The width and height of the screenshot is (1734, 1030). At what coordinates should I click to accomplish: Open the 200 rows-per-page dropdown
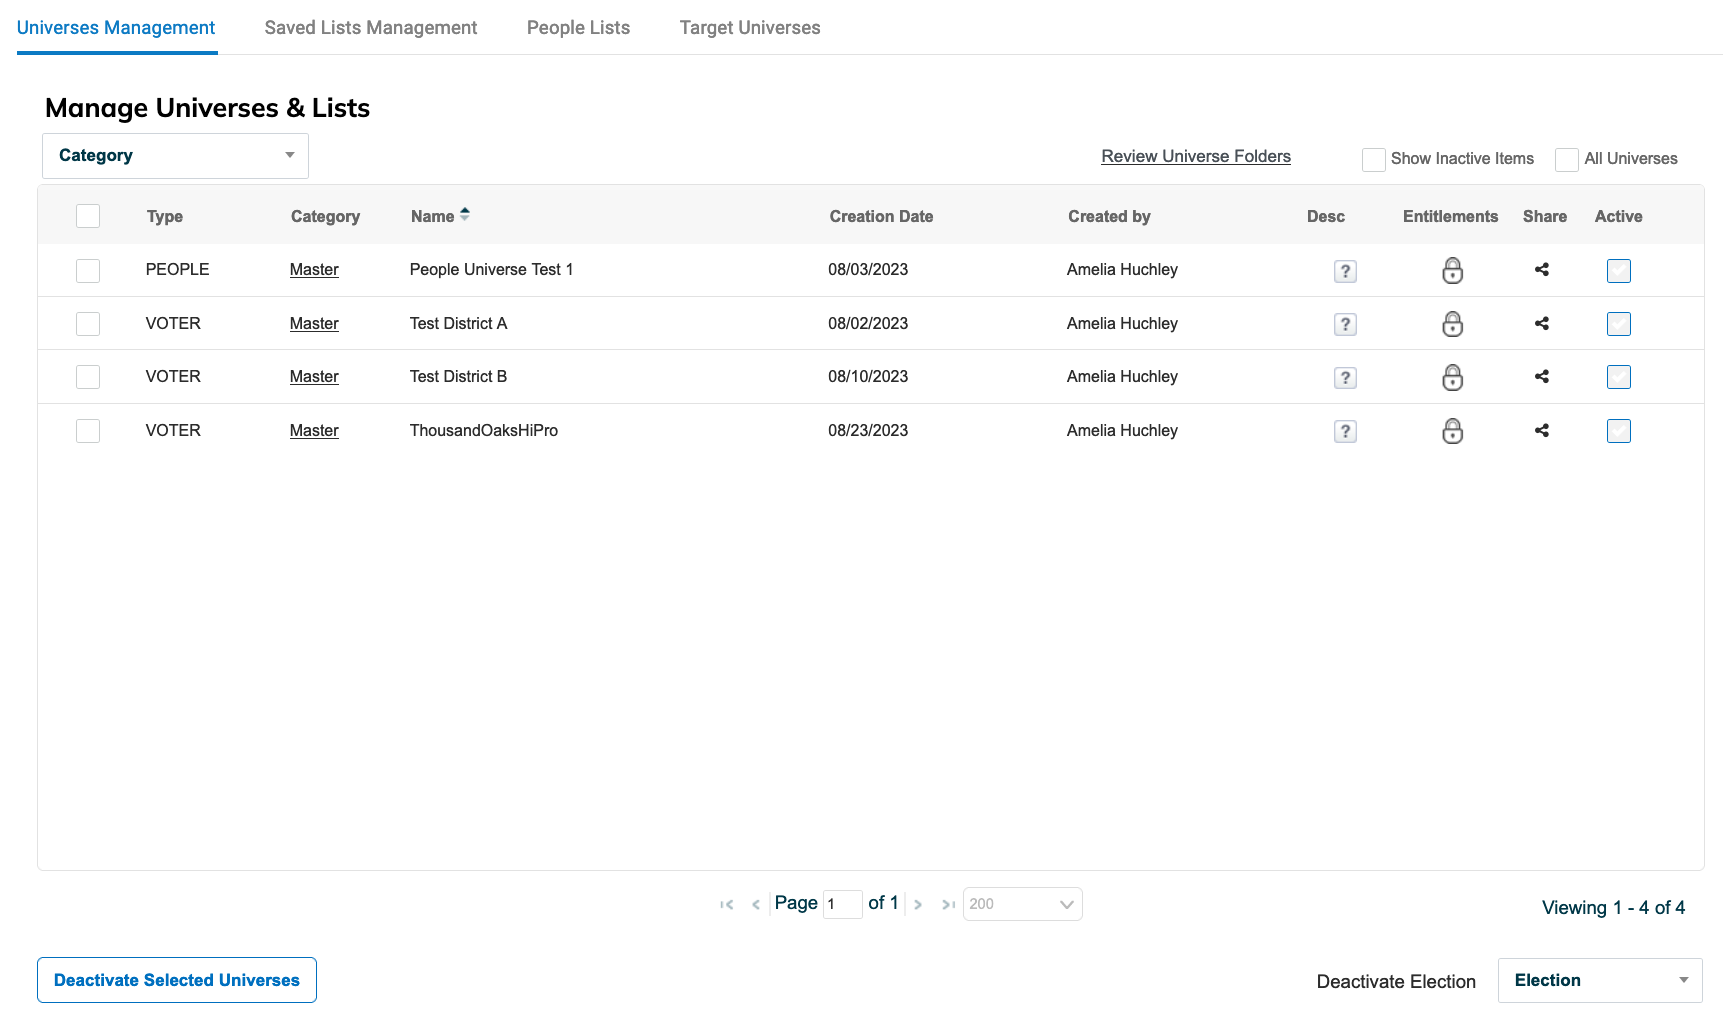1022,904
